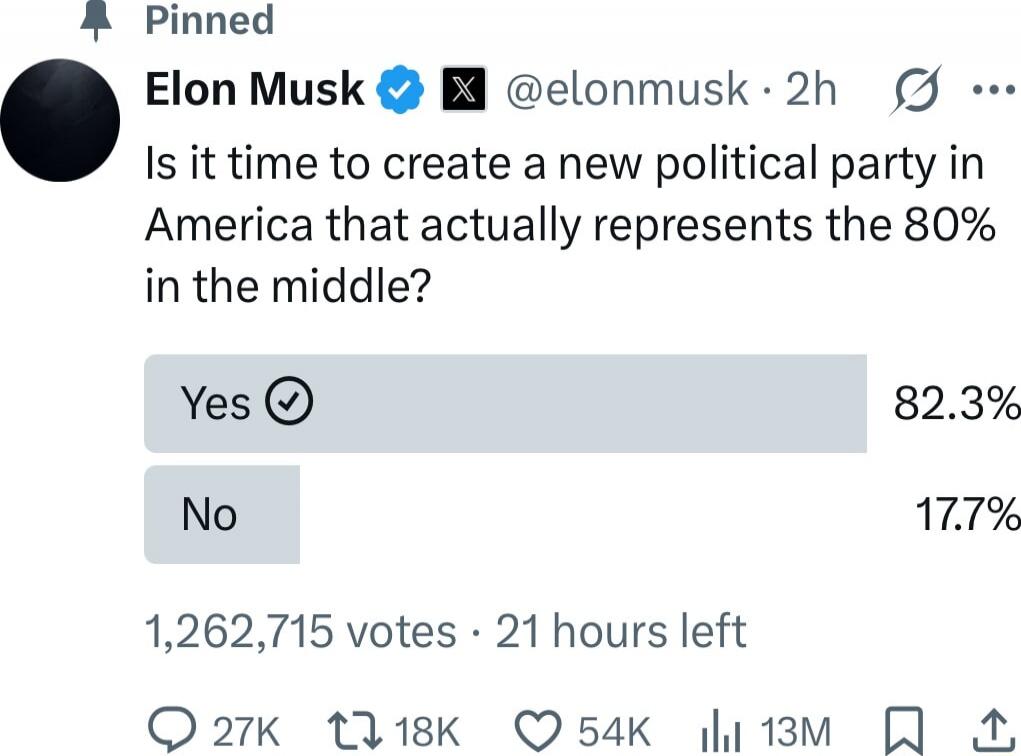This screenshot has height=756, width=1021.
Task: Repost the poll with the retweet icon
Action: [x=354, y=731]
